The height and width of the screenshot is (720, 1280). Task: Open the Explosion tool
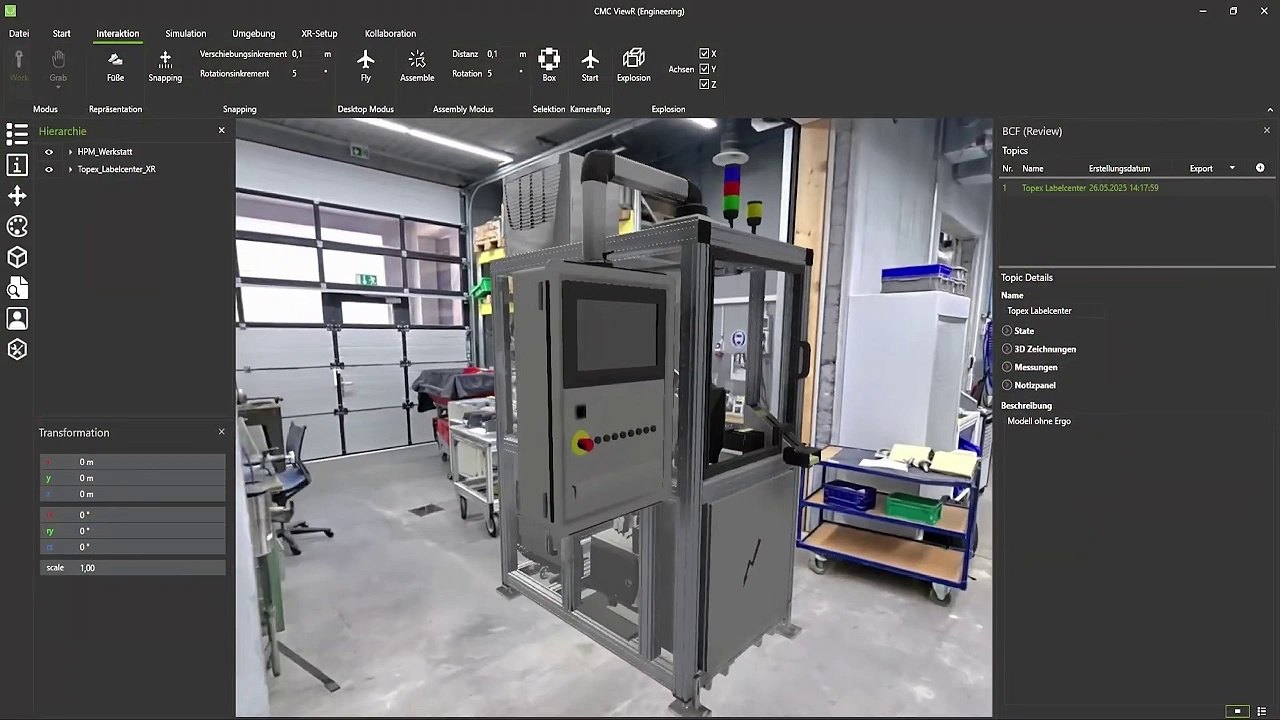[x=633, y=59]
